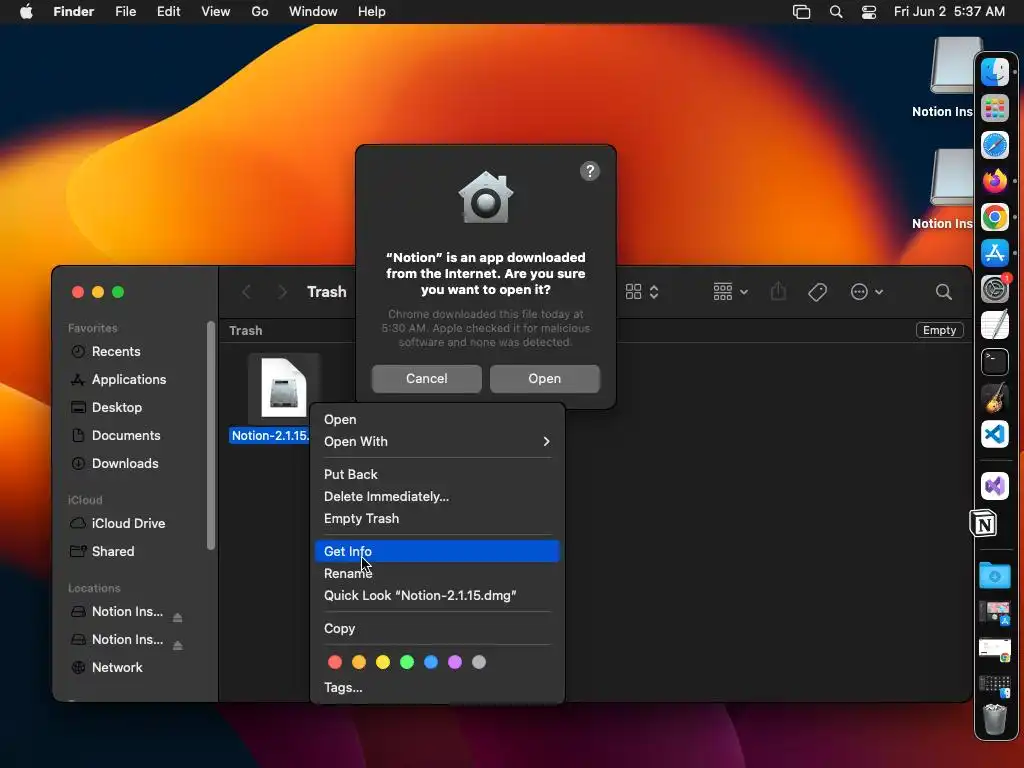This screenshot has height=768, width=1024.
Task: Select Put Back in context menu
Action: click(x=437, y=474)
